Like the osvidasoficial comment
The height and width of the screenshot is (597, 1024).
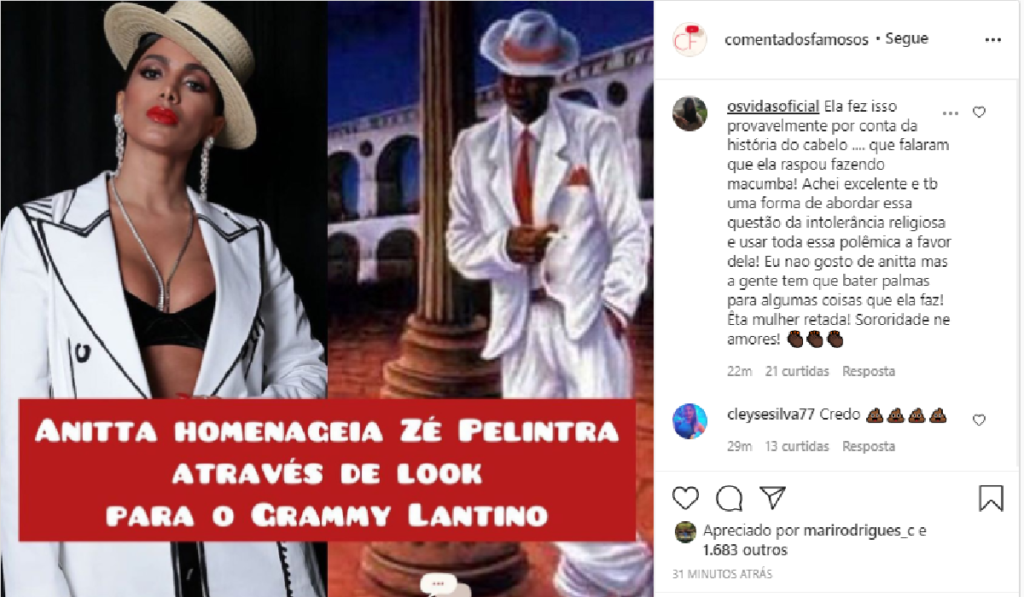[x=979, y=112]
